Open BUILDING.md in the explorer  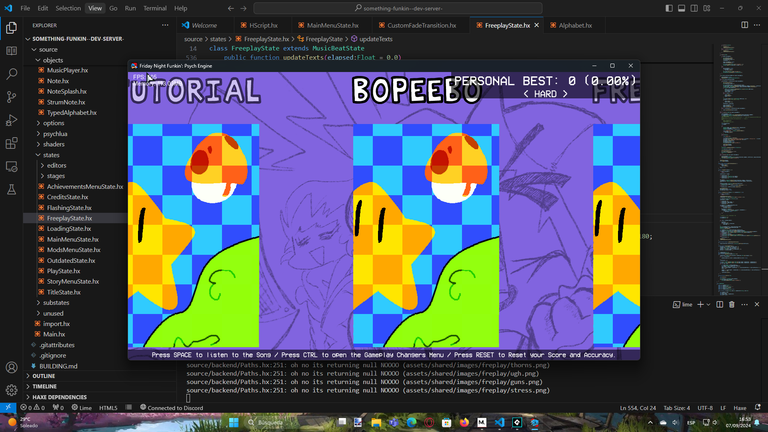58,366
